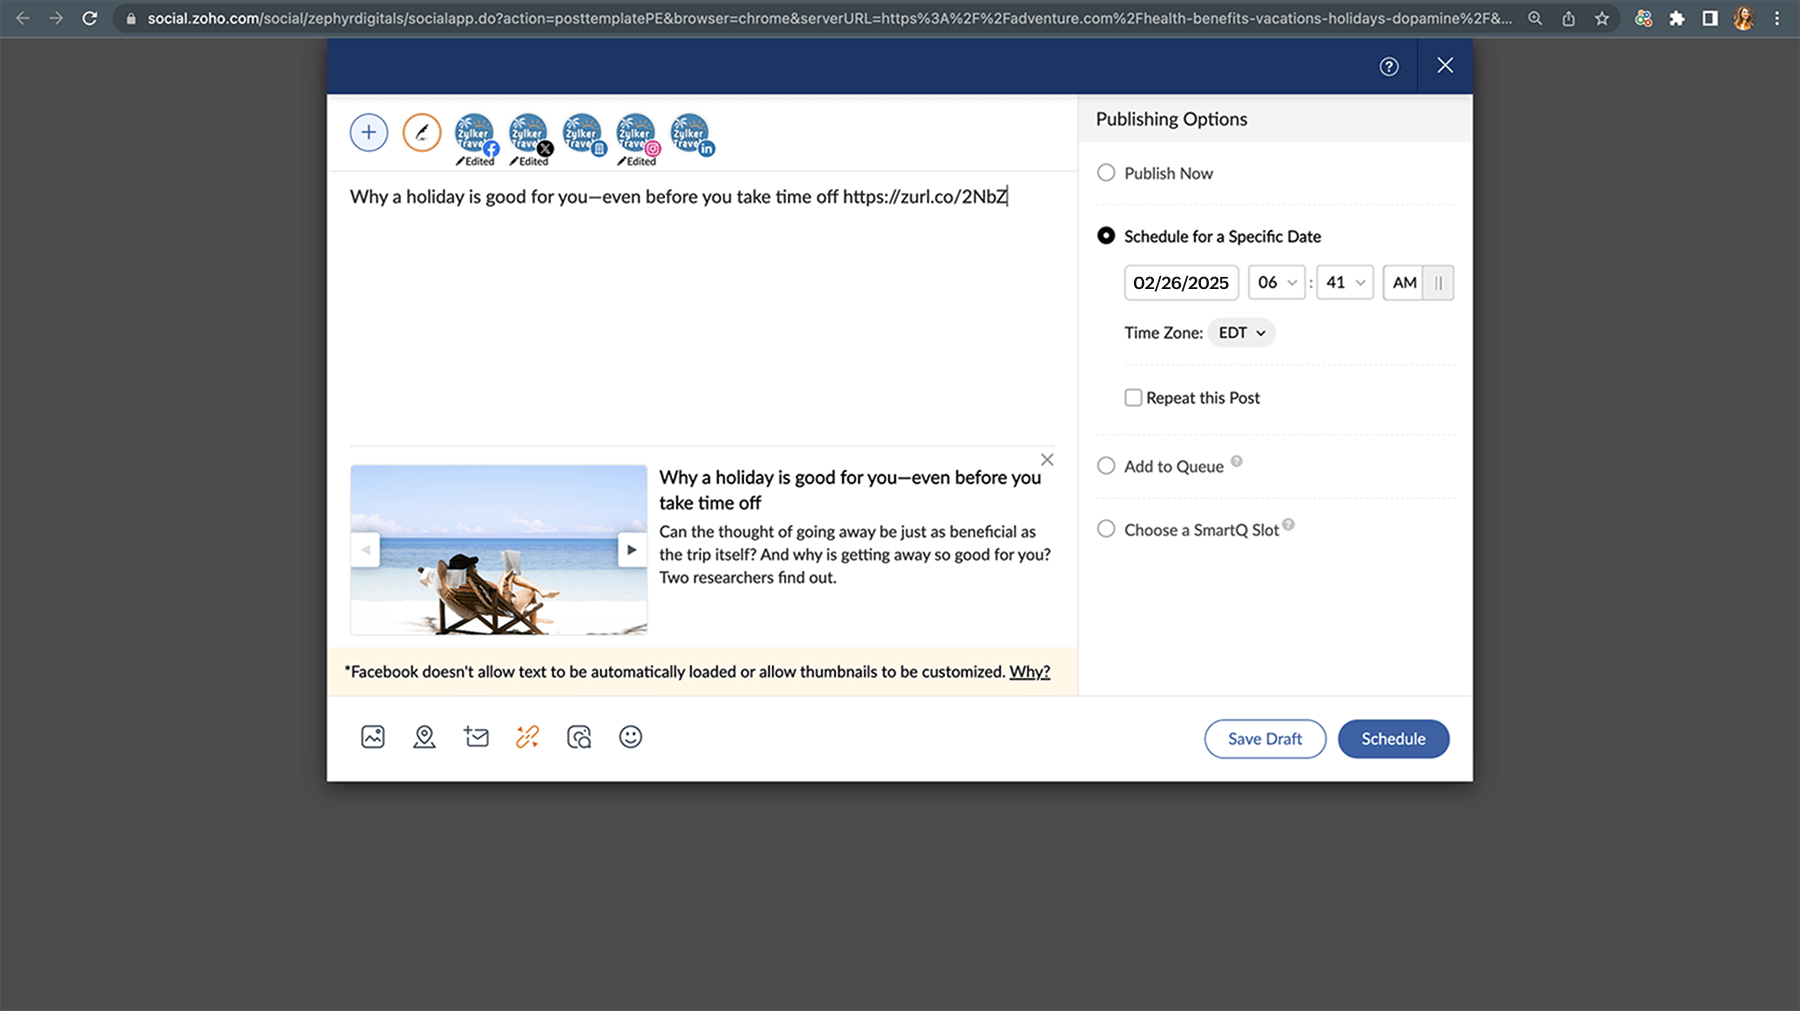Select Choose a SmartQ Slot option
The width and height of the screenshot is (1800, 1011).
tap(1106, 529)
